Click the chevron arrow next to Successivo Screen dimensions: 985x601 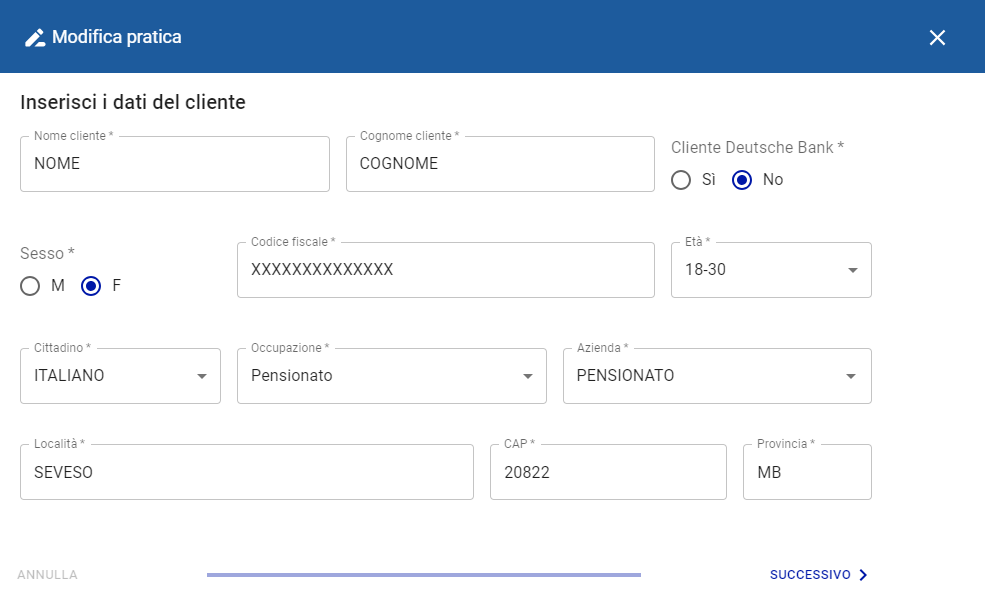click(864, 575)
